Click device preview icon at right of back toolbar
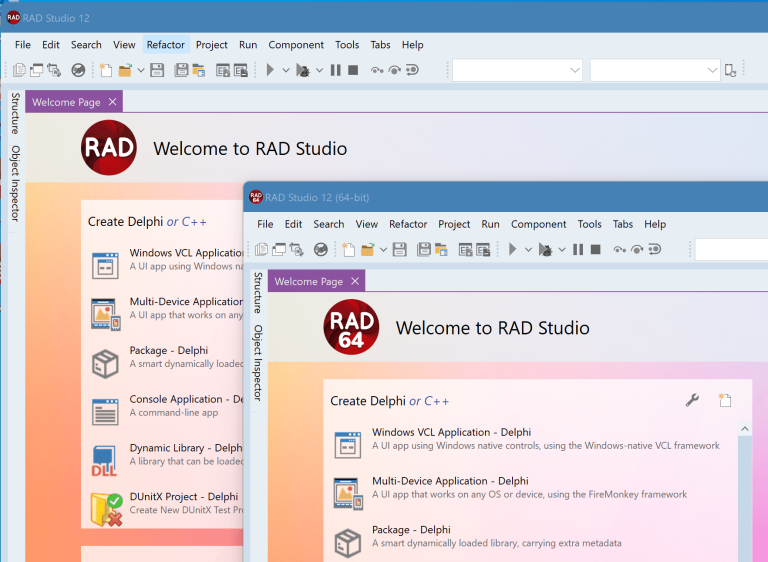This screenshot has width=768, height=562. [x=730, y=71]
